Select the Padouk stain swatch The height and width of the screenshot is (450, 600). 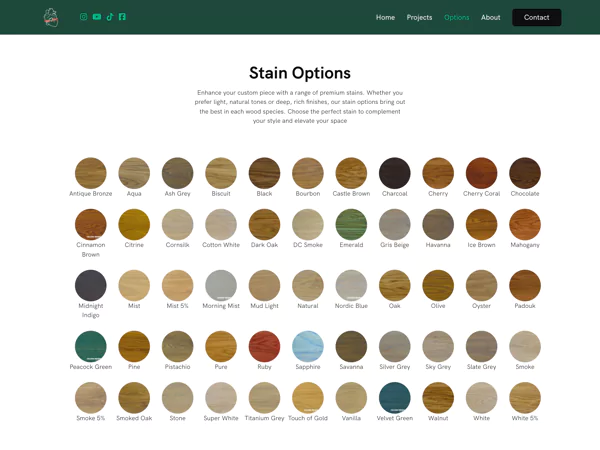(x=525, y=285)
